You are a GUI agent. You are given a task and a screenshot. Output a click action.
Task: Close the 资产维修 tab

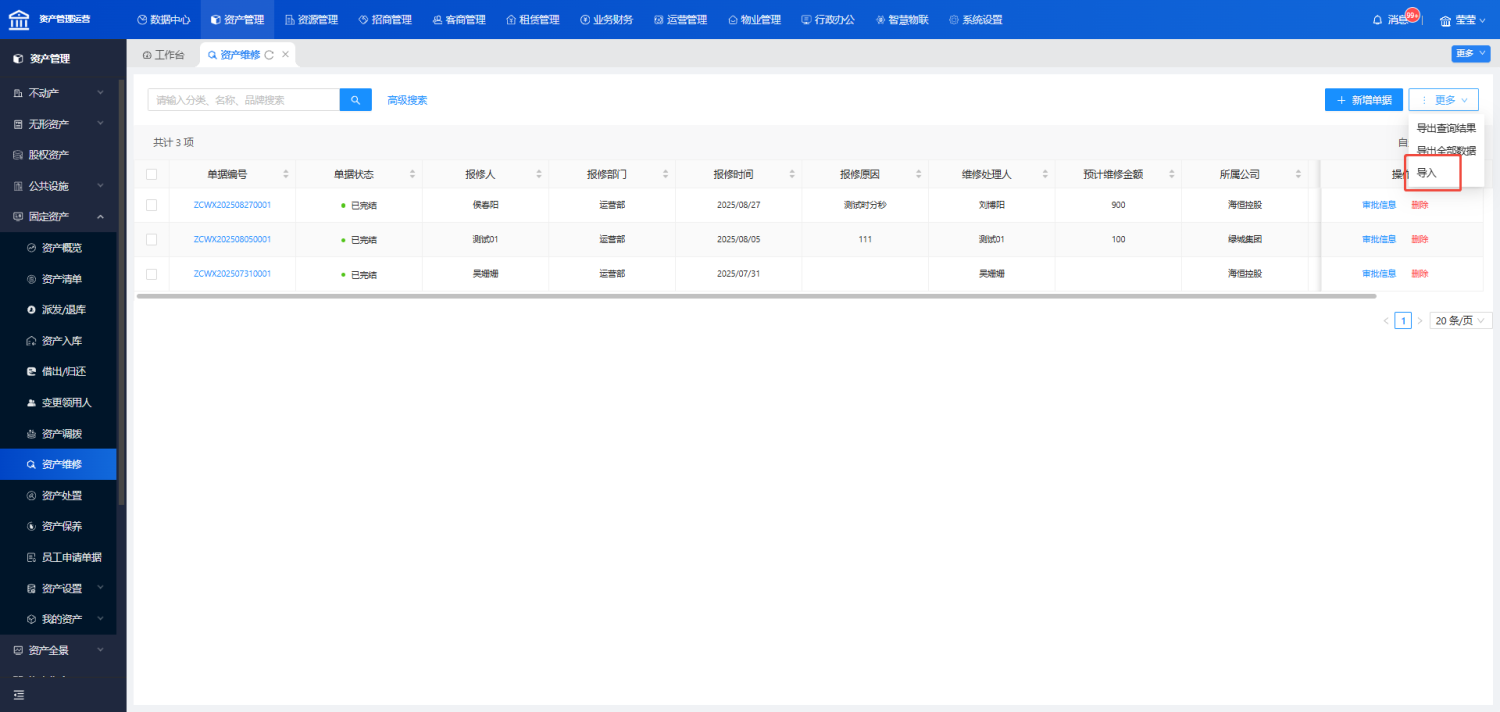[x=286, y=55]
